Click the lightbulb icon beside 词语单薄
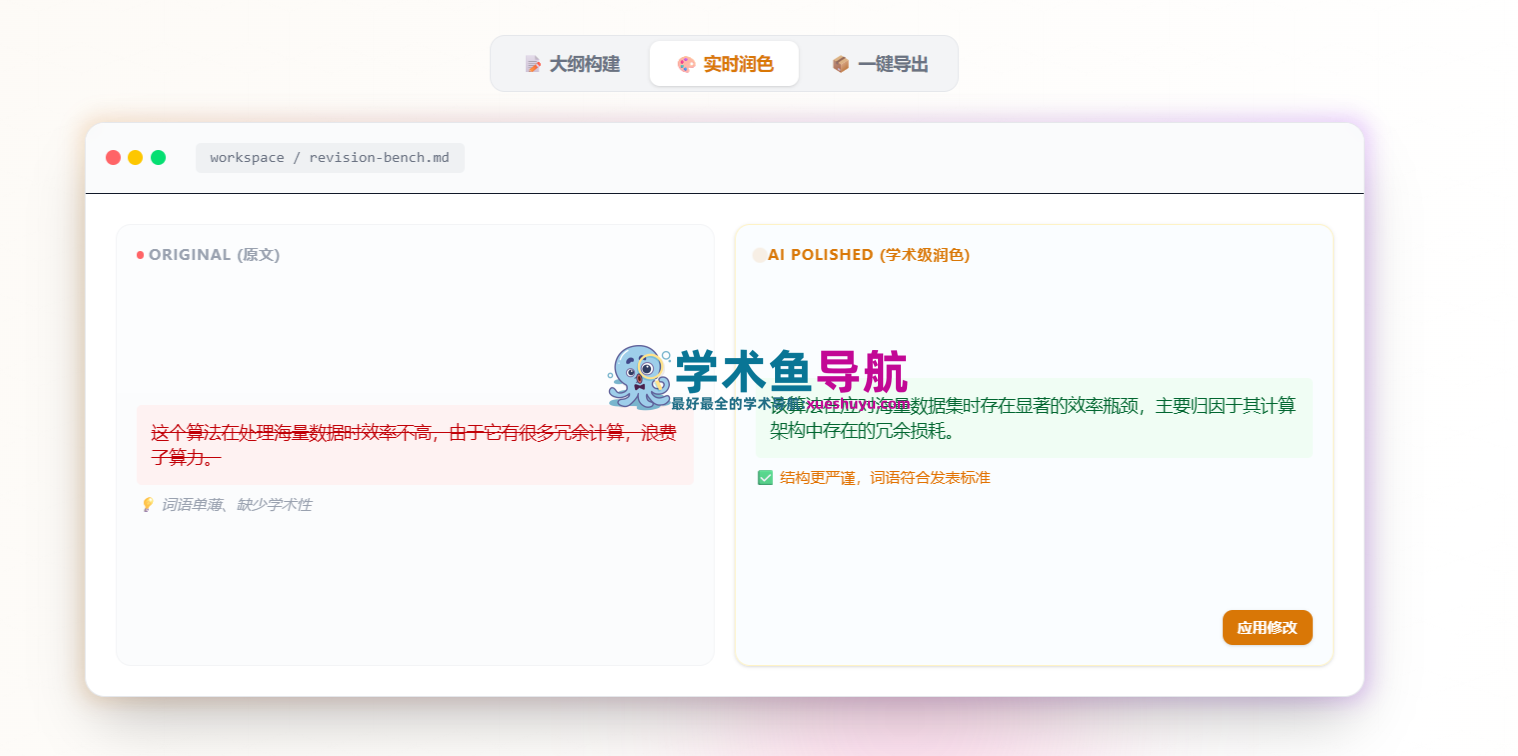This screenshot has width=1518, height=756. point(147,505)
